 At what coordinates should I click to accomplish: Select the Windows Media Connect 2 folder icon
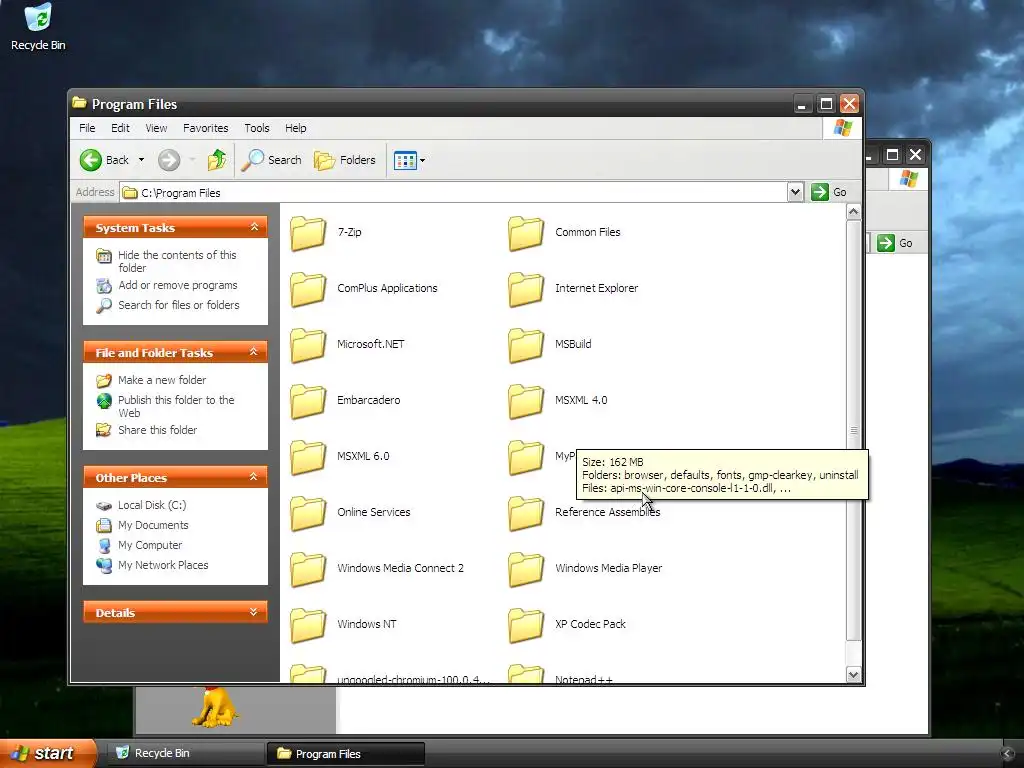(x=308, y=569)
